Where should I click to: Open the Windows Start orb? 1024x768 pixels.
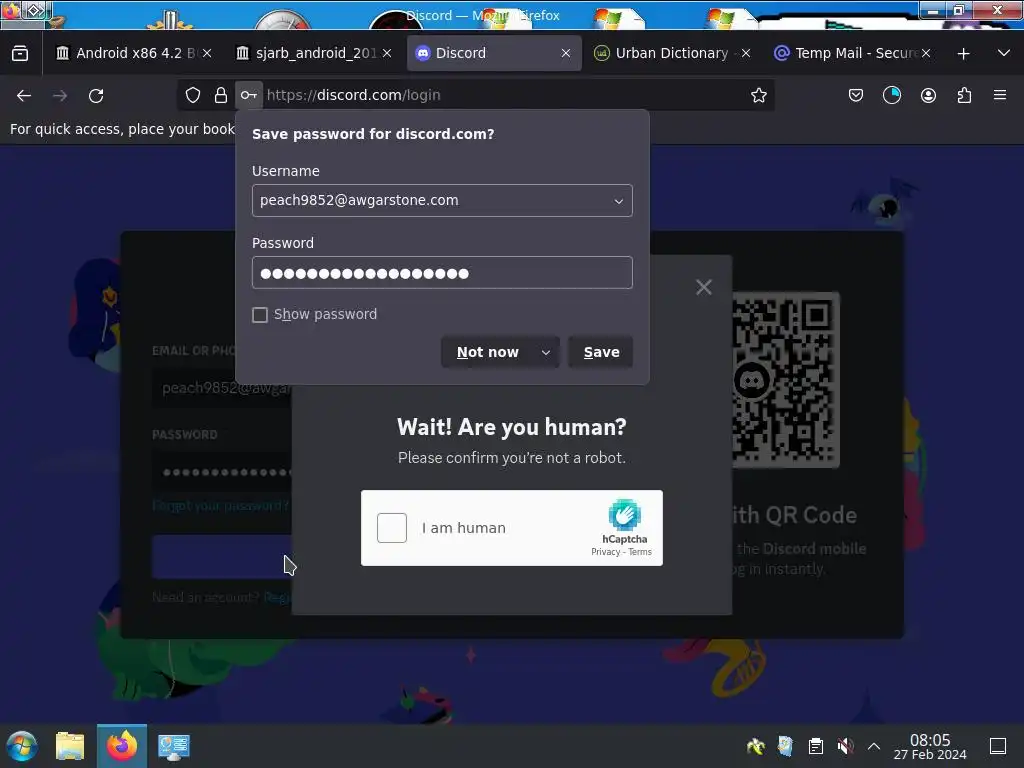22,746
